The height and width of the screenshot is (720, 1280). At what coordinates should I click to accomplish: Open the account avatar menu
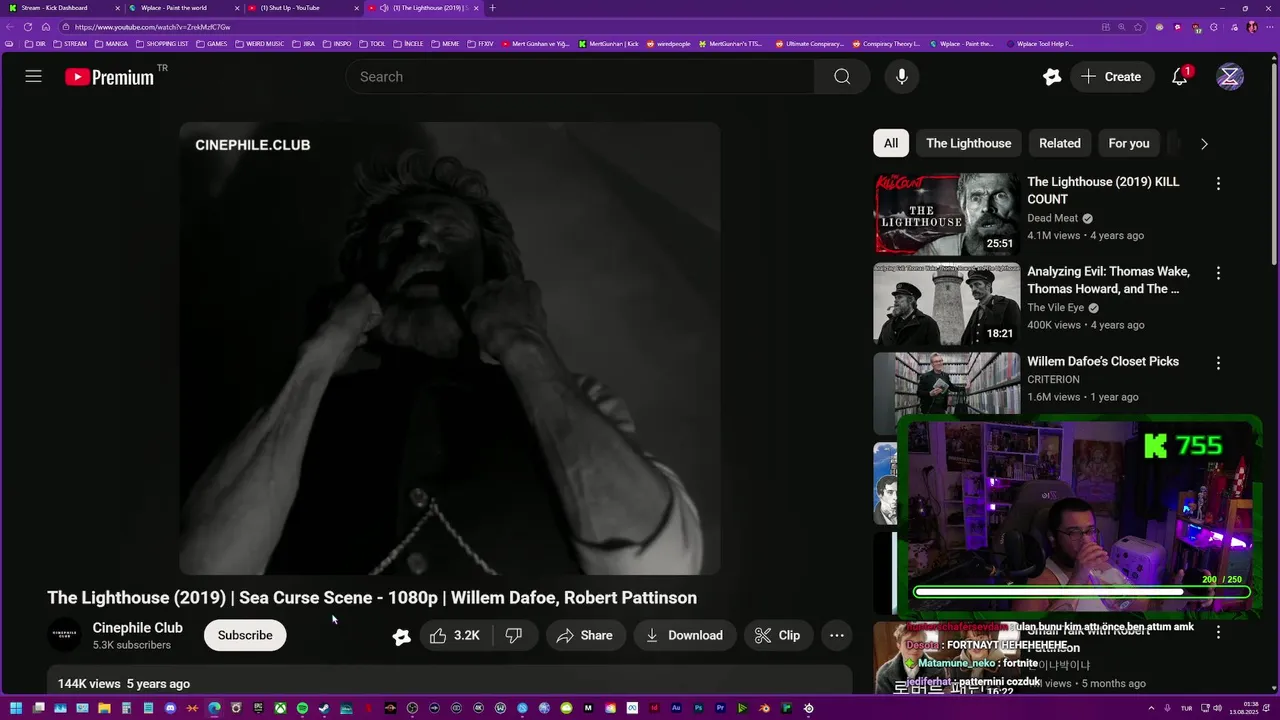(x=1230, y=77)
